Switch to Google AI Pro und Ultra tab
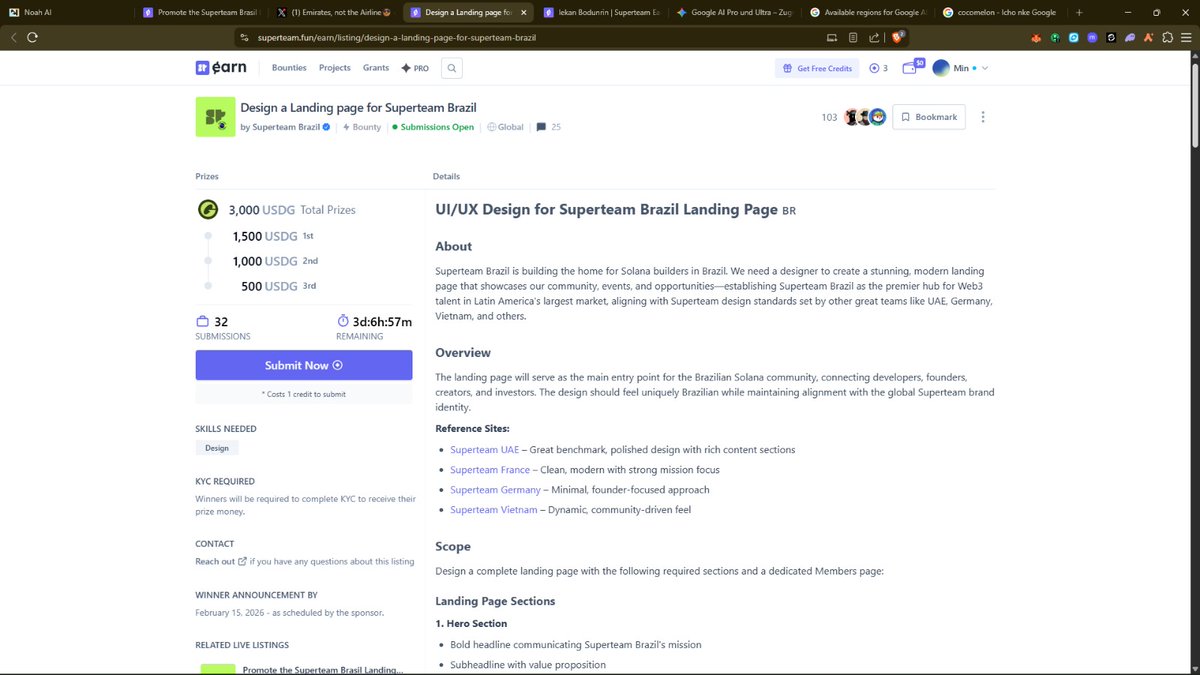This screenshot has height=675, width=1200. click(x=733, y=12)
